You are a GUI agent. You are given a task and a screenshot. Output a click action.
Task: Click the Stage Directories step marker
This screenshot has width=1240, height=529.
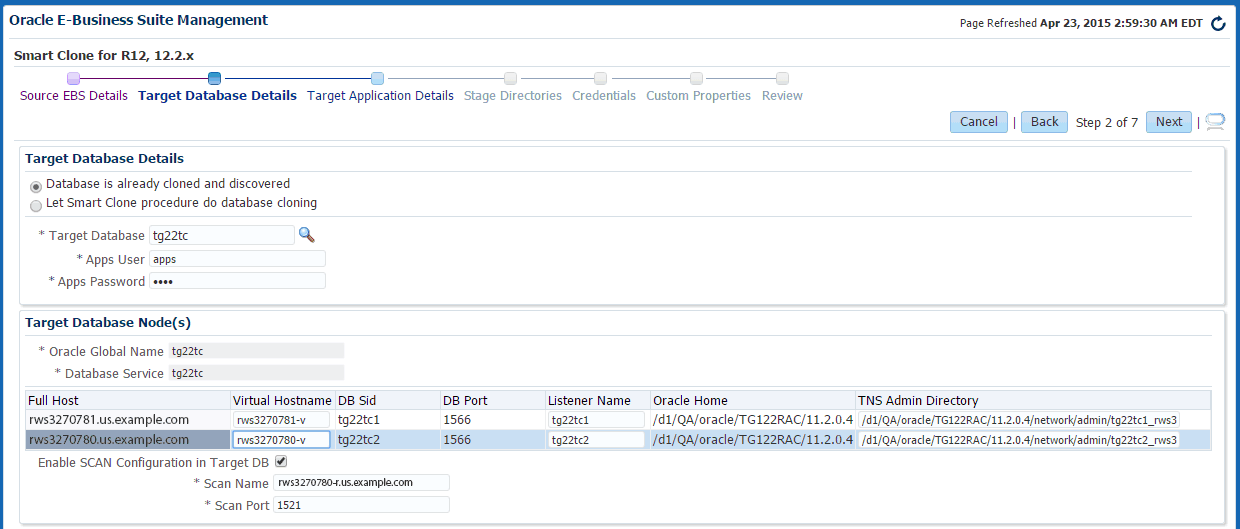pyautogui.click(x=511, y=78)
